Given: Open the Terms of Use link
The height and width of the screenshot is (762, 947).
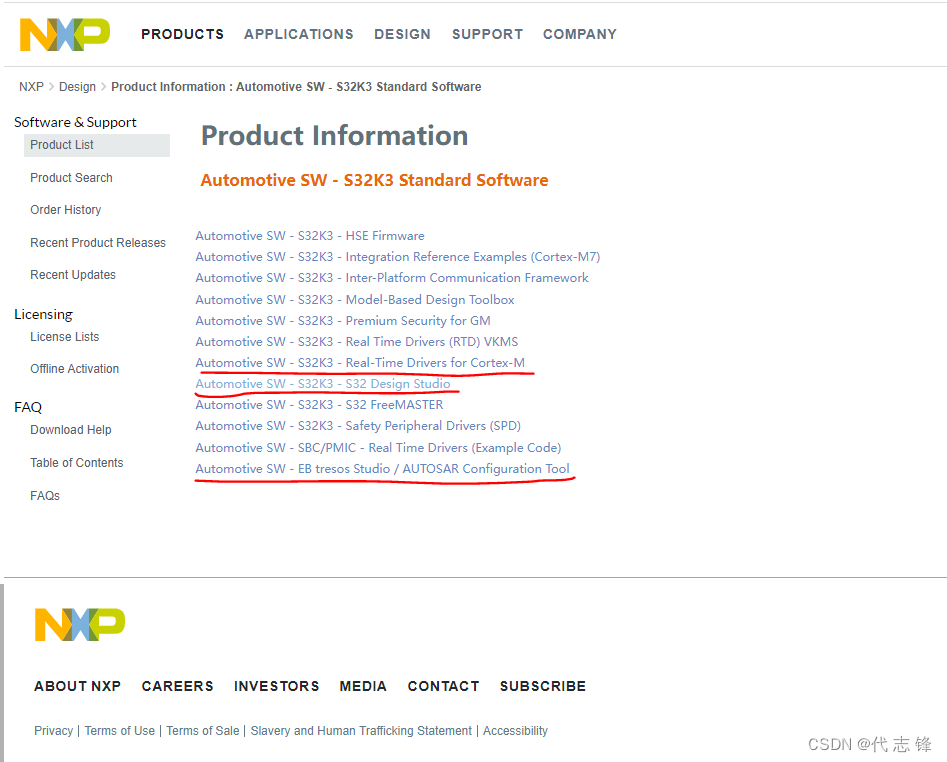Looking at the screenshot, I should click(120, 731).
